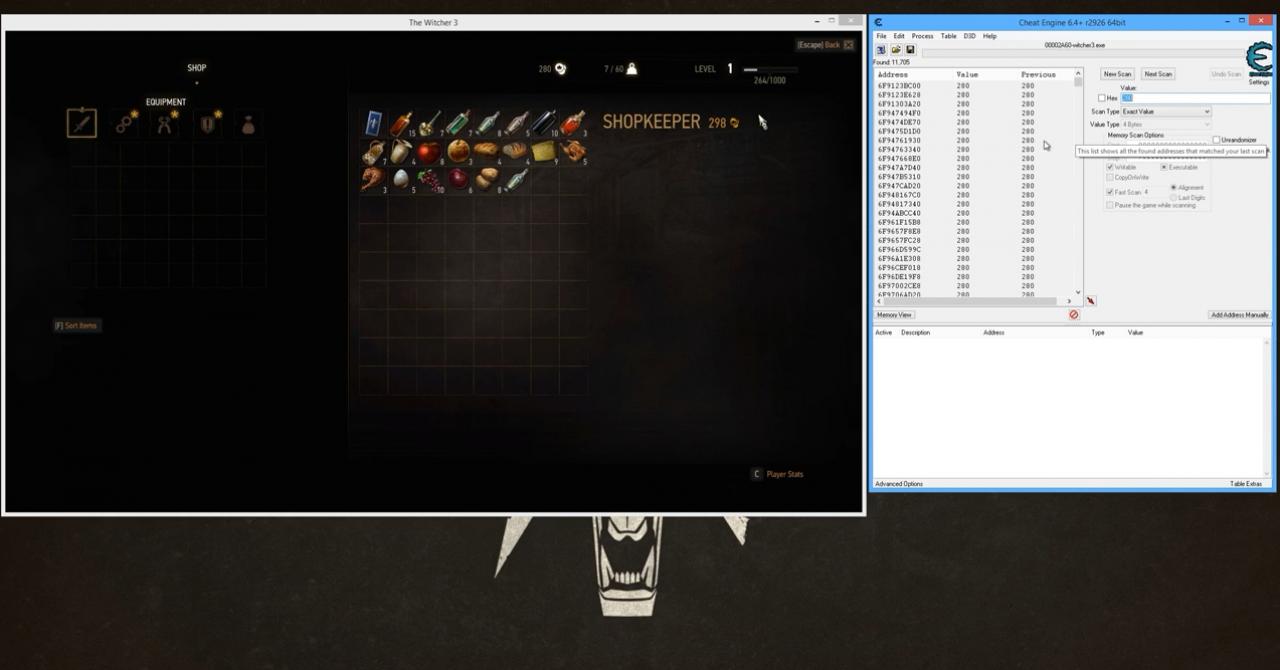
Task: Select the Alignment radio button
Action: tap(1173, 188)
